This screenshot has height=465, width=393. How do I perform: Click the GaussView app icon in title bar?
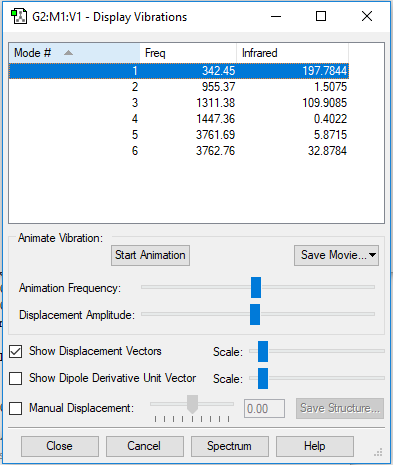[x=19, y=17]
